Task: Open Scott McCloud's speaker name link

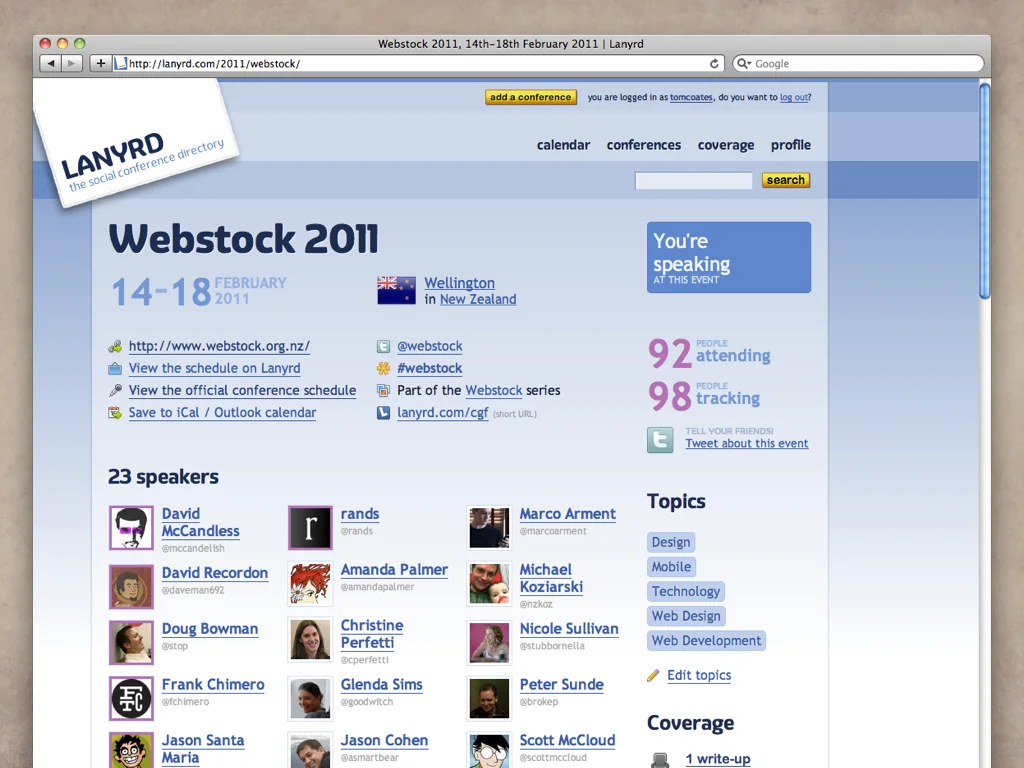Action: pos(568,741)
